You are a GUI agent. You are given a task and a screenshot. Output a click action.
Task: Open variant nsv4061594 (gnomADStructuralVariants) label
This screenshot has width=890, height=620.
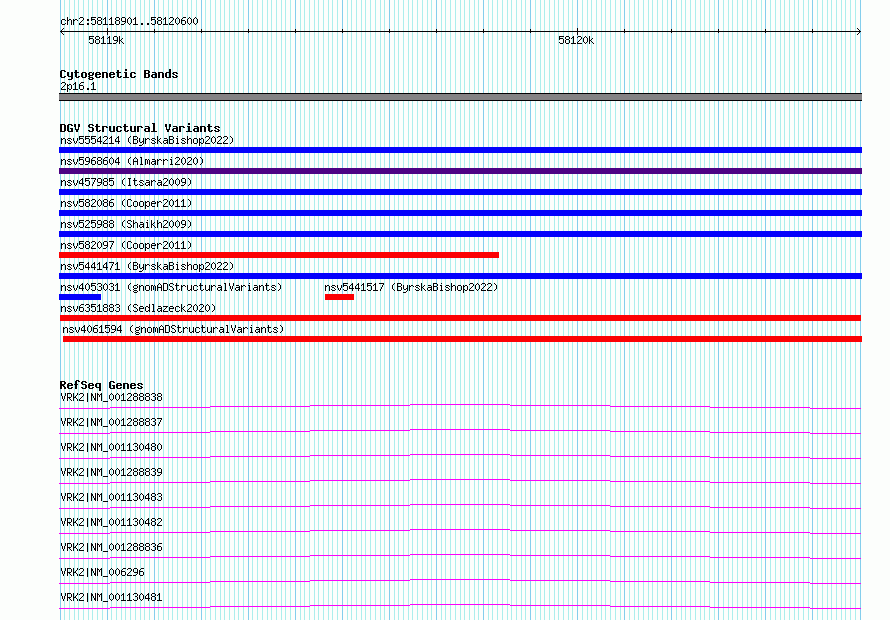(x=173, y=329)
